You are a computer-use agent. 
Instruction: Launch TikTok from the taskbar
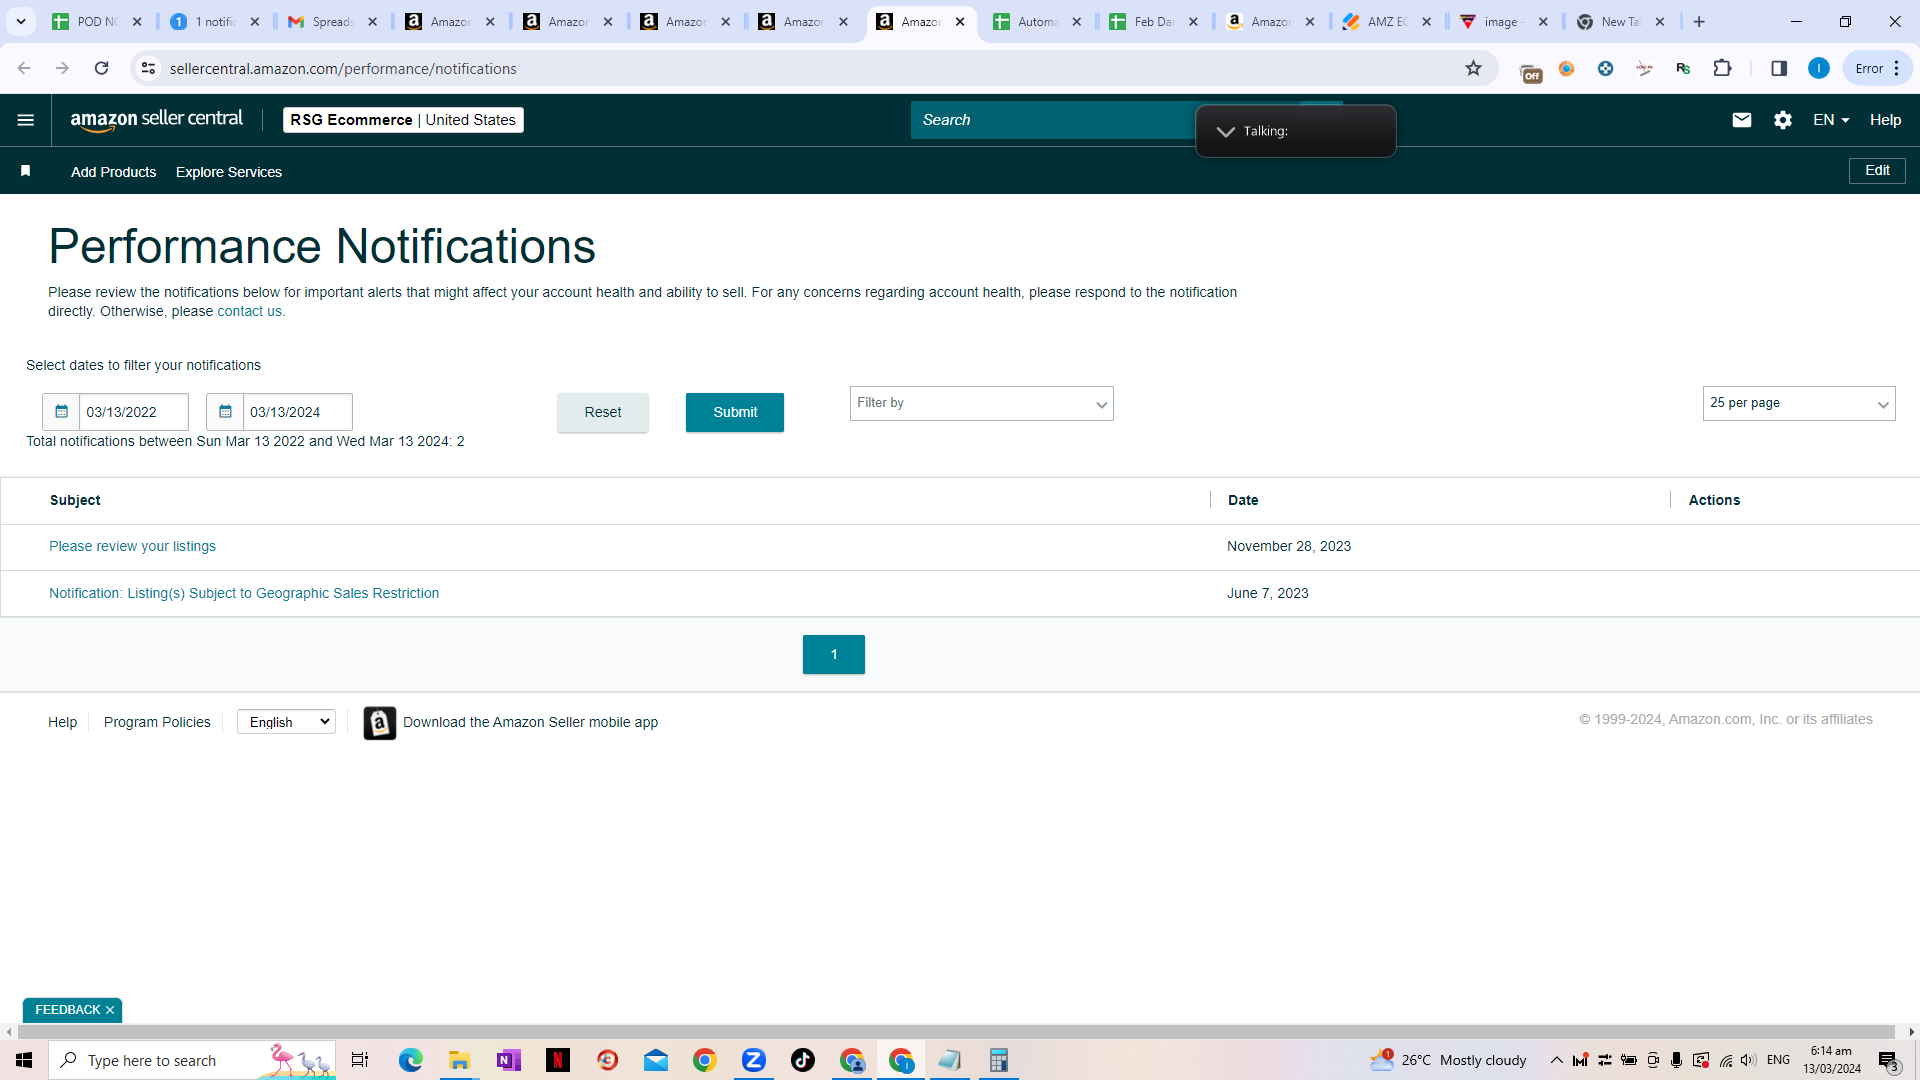pos(802,1060)
